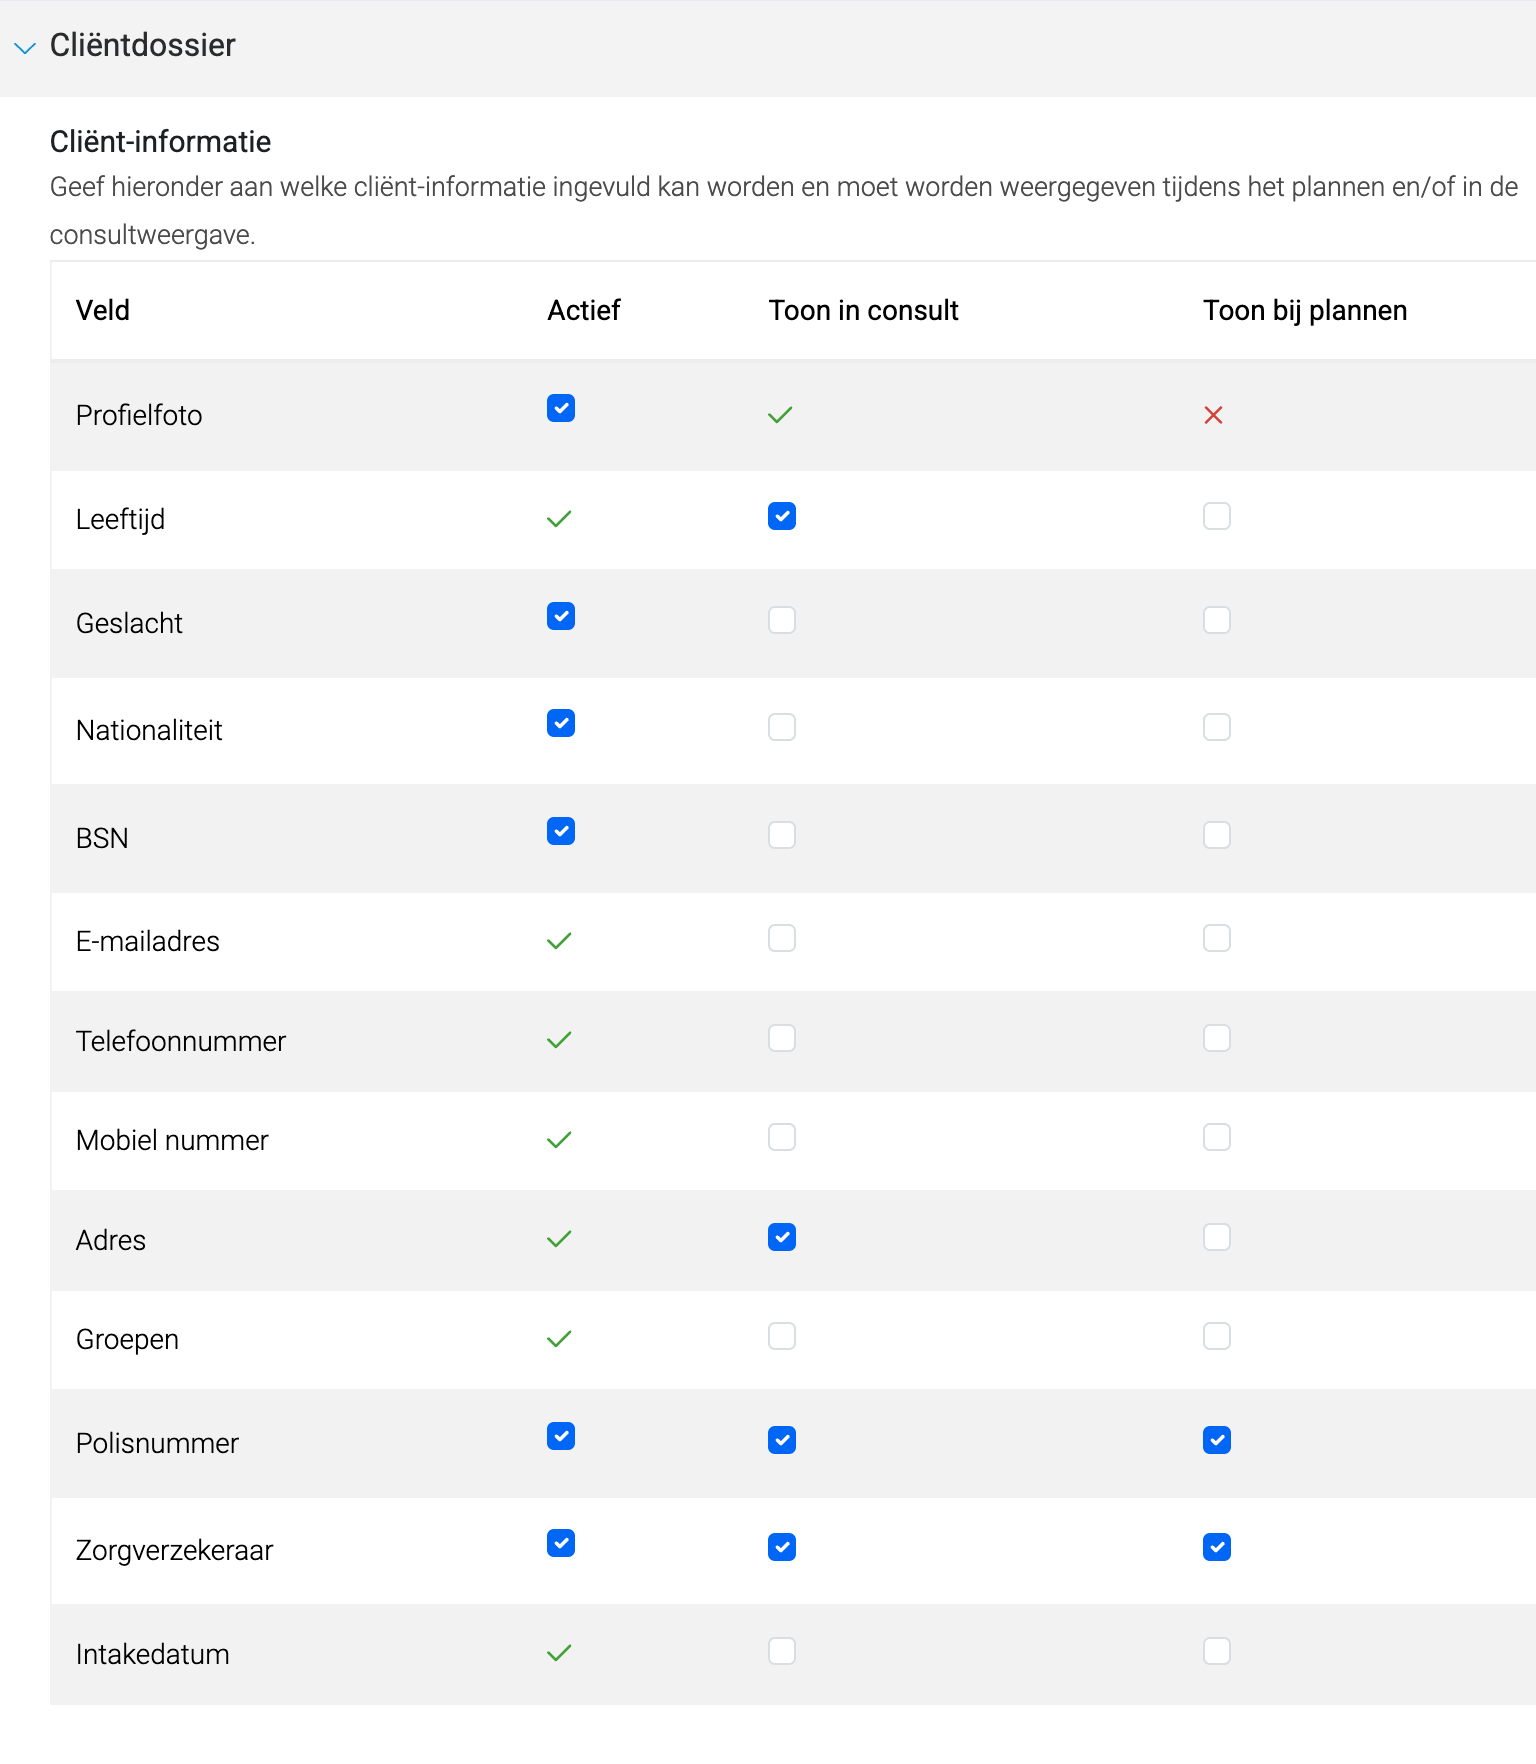Image resolution: width=1536 pixels, height=1764 pixels.
Task: Click green Actief checkmark for Telefoonnummer
Action: (x=559, y=1040)
